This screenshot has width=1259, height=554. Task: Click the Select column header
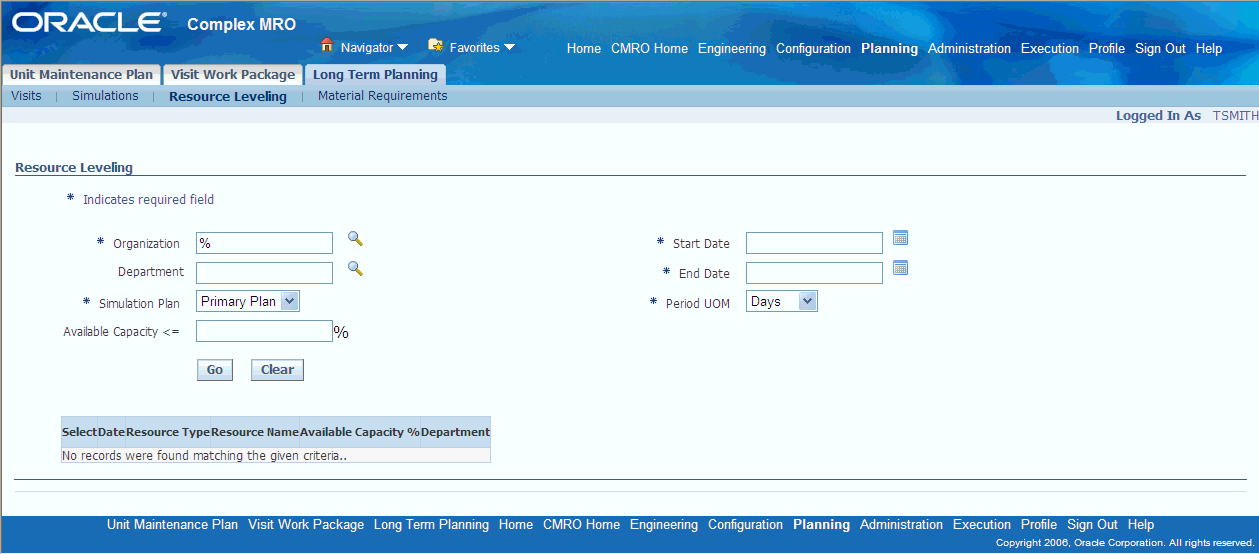pyautogui.click(x=80, y=432)
